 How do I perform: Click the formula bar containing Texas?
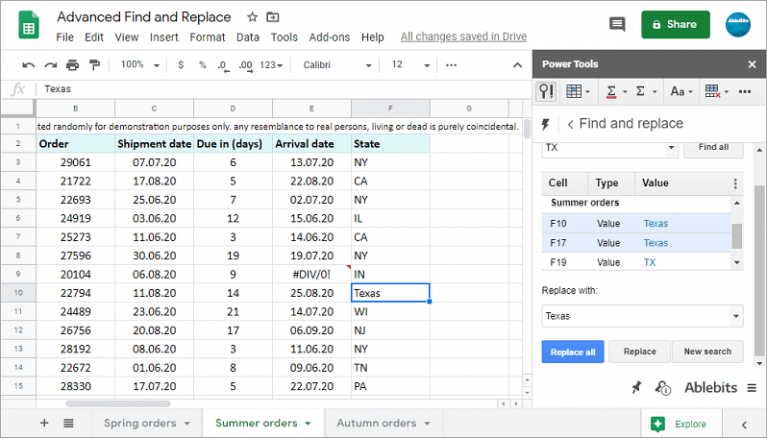[284, 89]
